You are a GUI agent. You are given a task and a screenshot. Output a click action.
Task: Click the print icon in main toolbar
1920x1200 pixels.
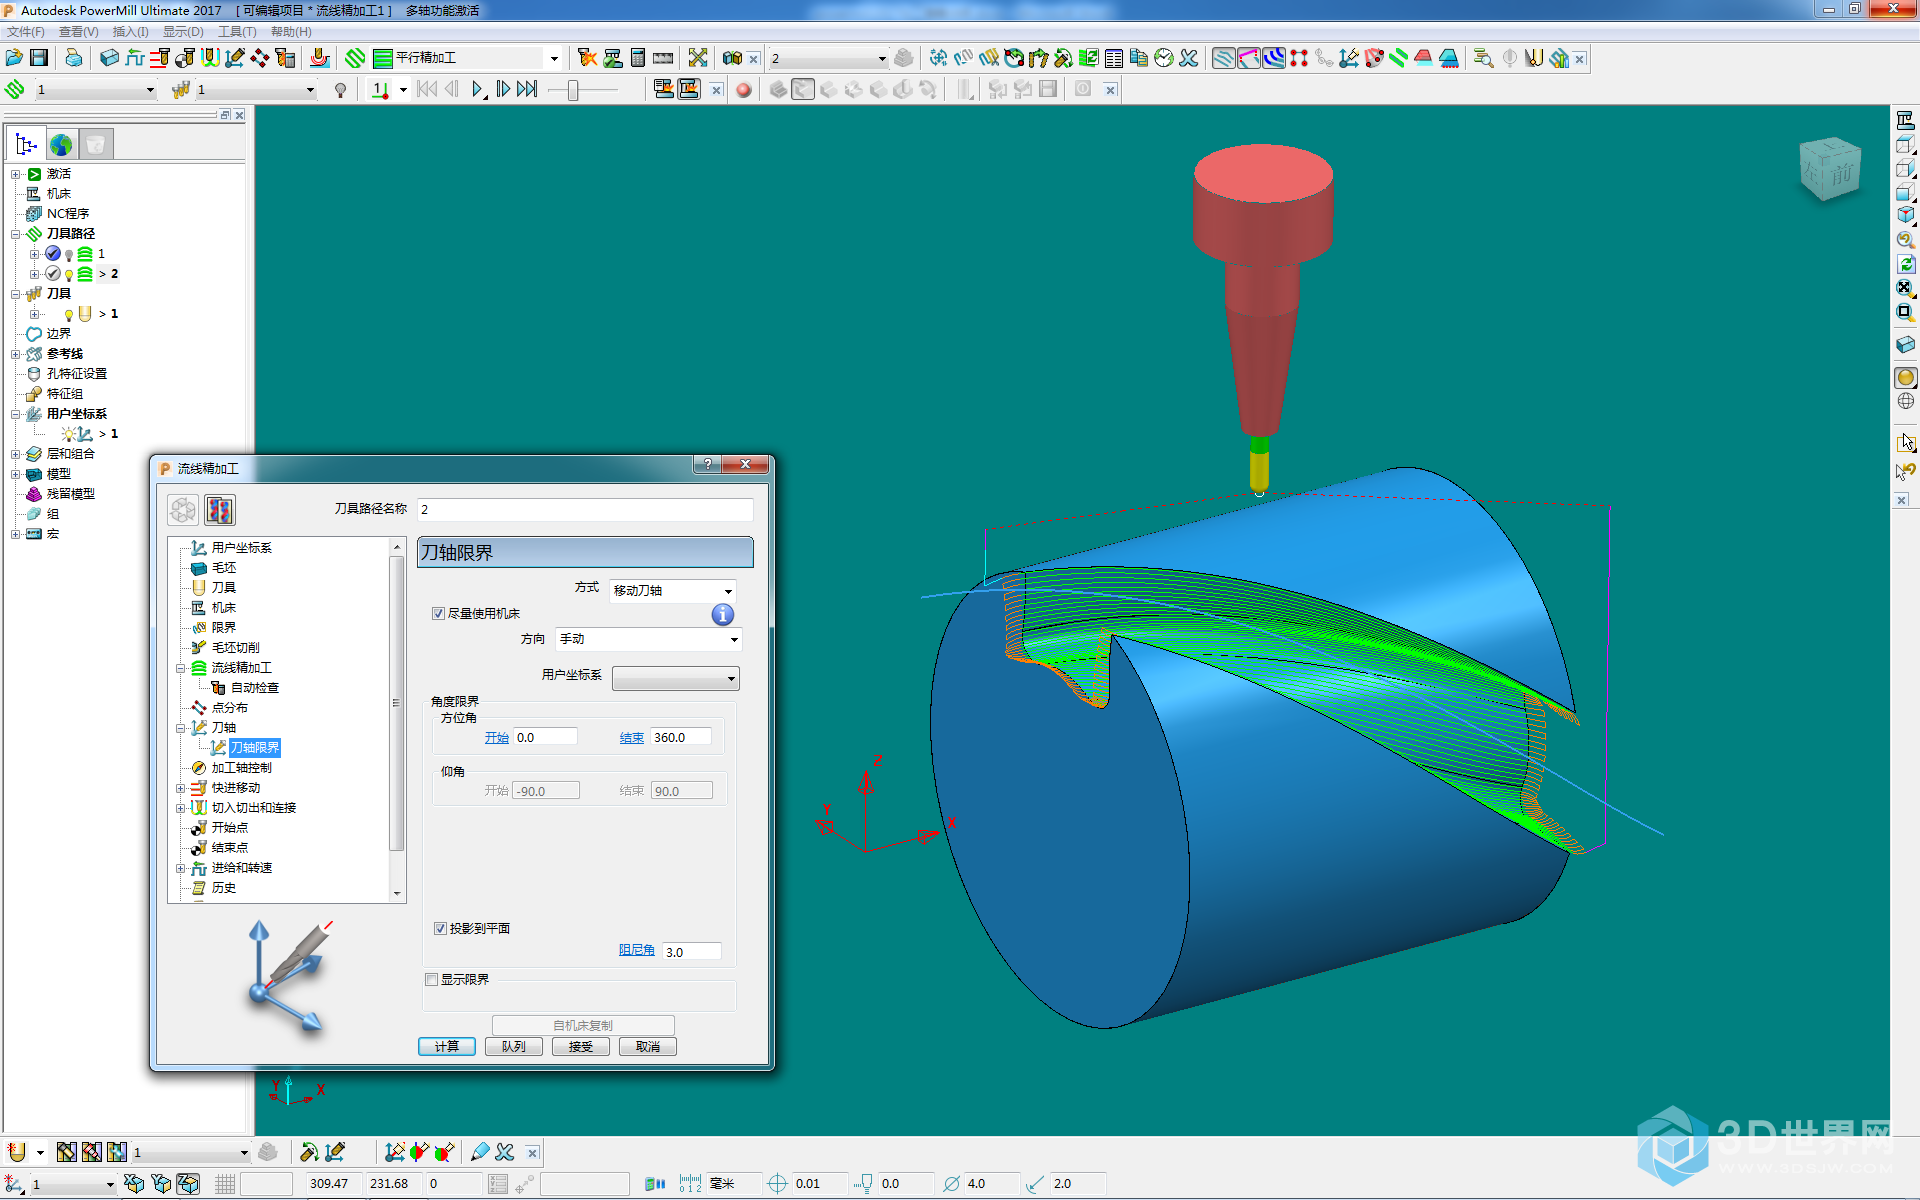[74, 58]
